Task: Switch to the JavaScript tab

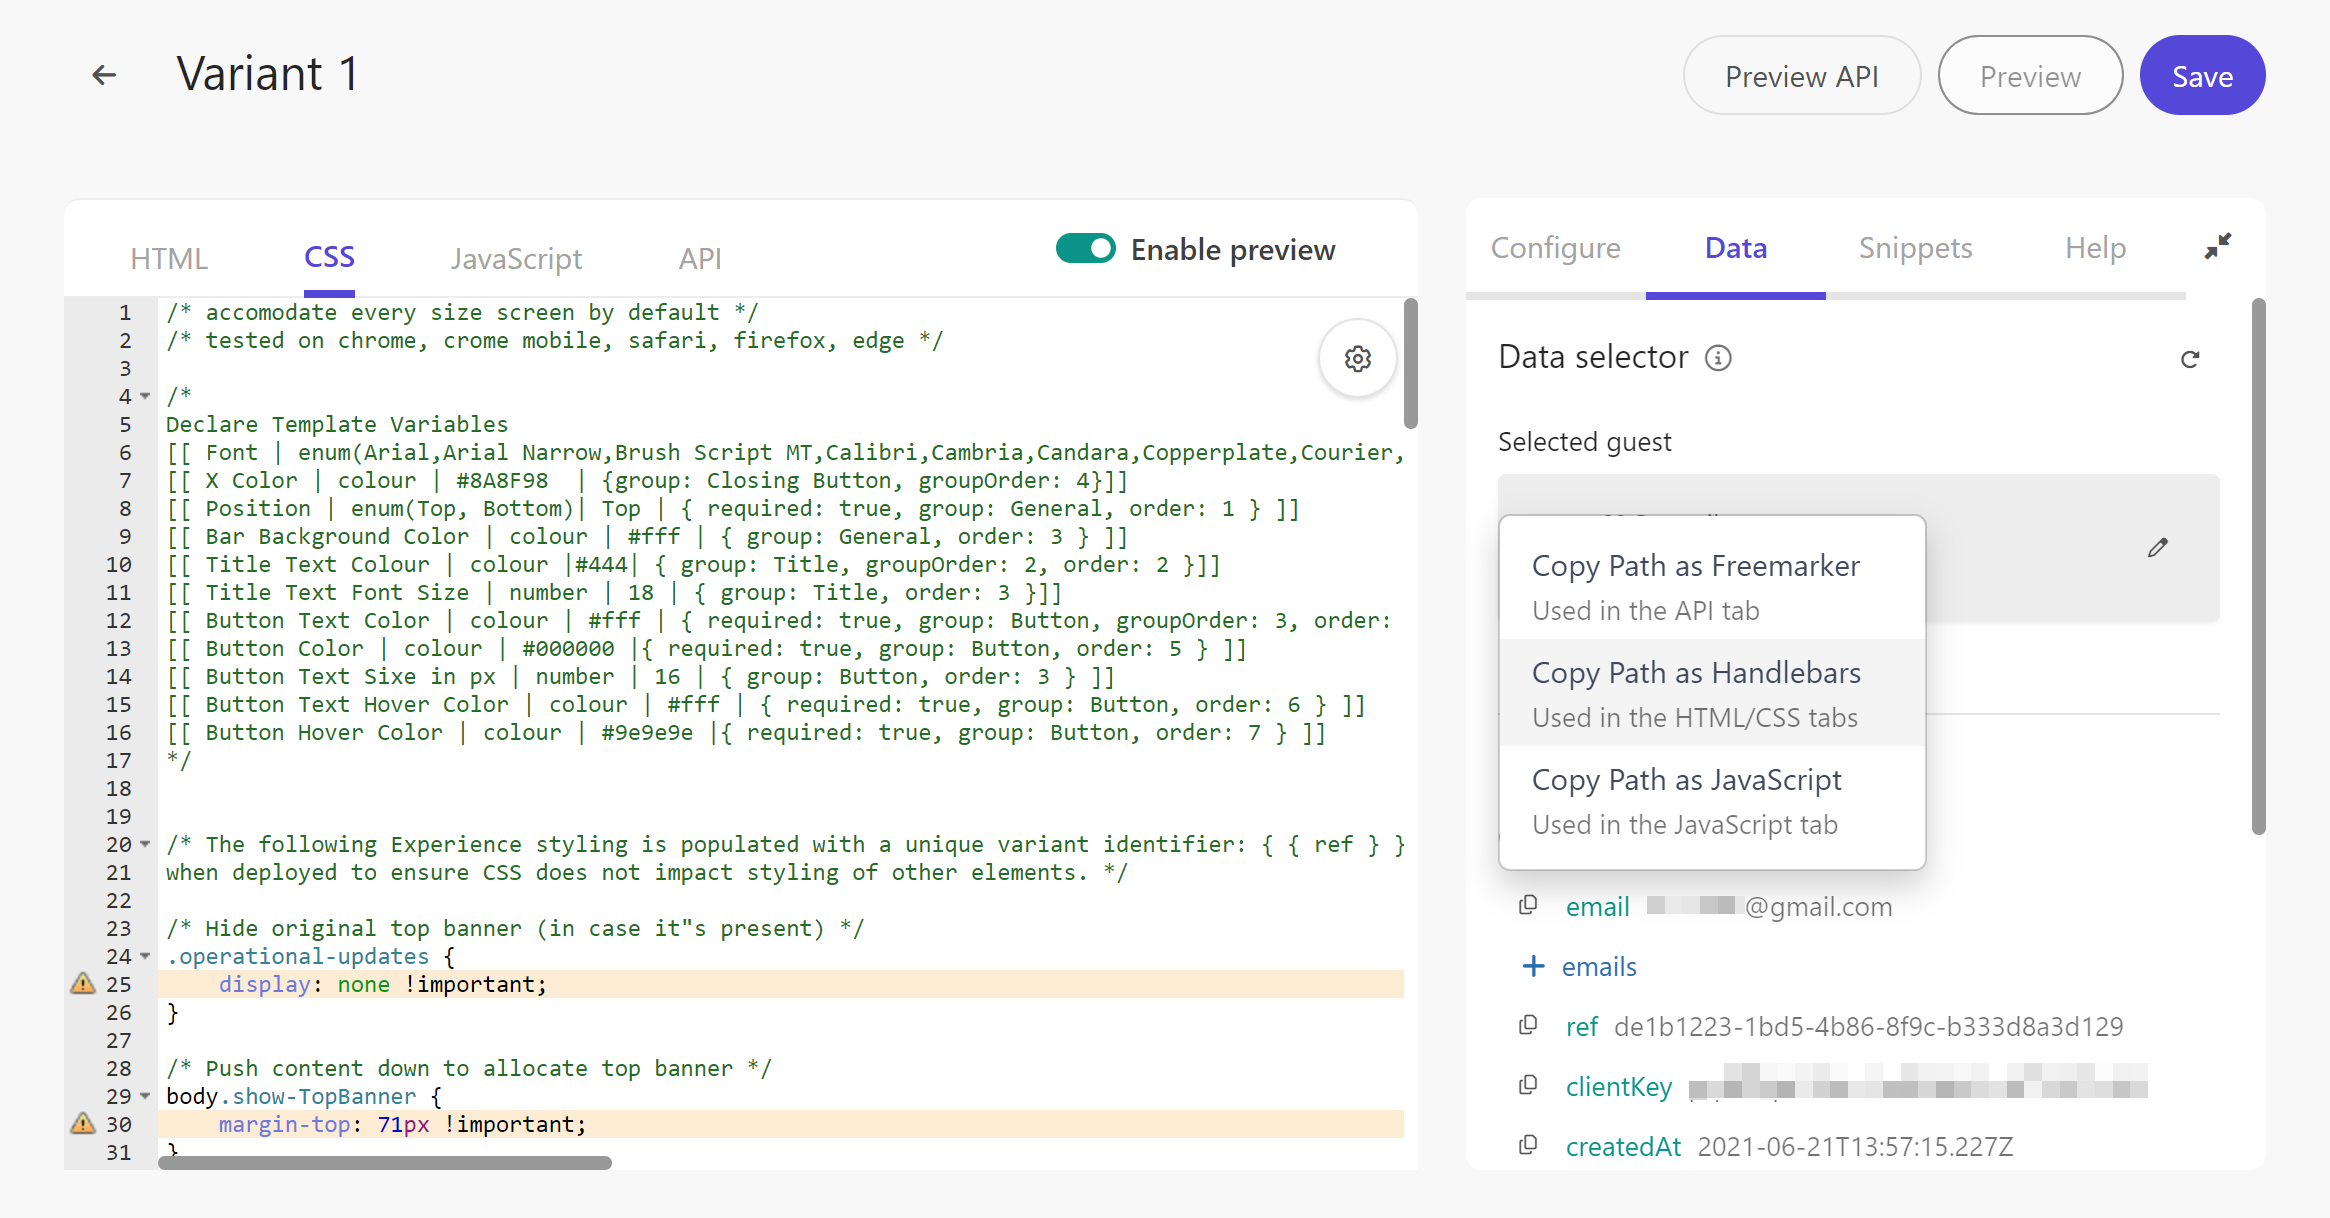Action: [516, 259]
